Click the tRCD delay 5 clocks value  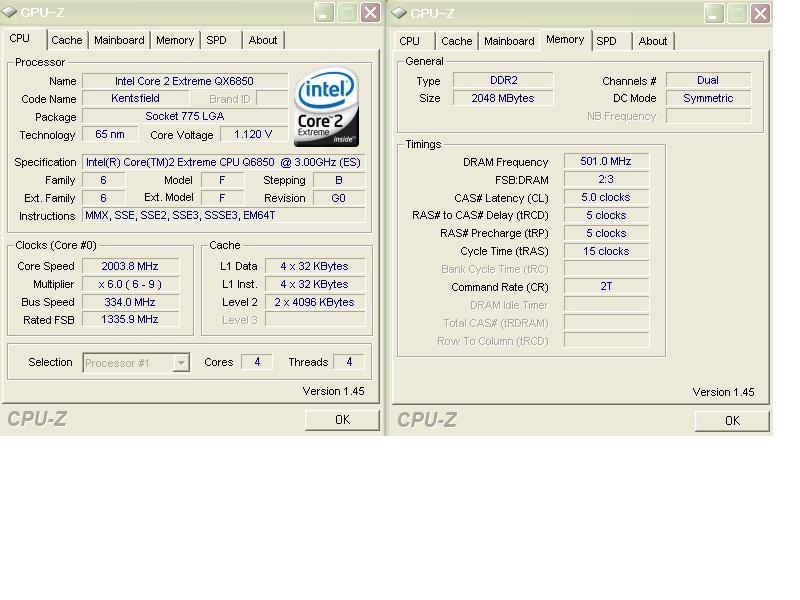[606, 215]
